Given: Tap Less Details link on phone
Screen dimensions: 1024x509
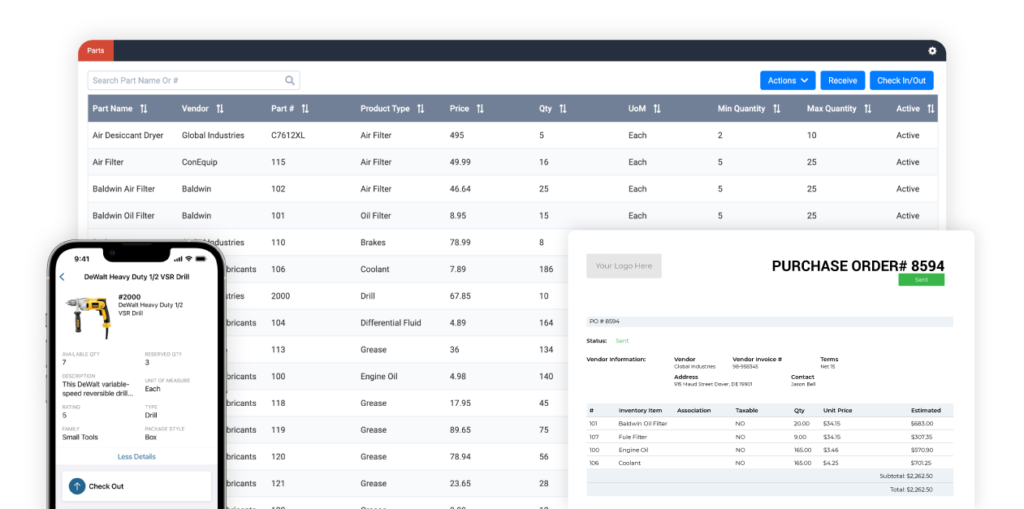Looking at the screenshot, I should (136, 457).
